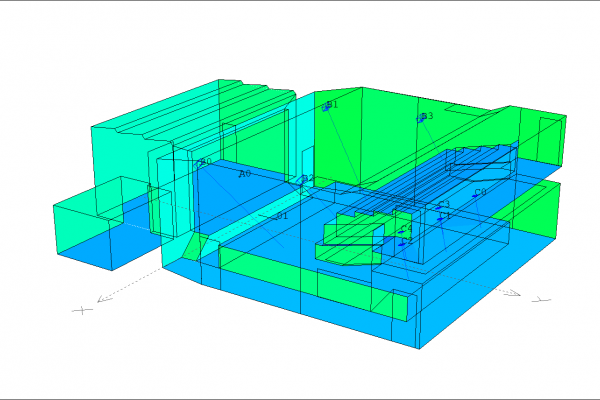
Task: Select the B2 source marker
Action: coord(301,181)
